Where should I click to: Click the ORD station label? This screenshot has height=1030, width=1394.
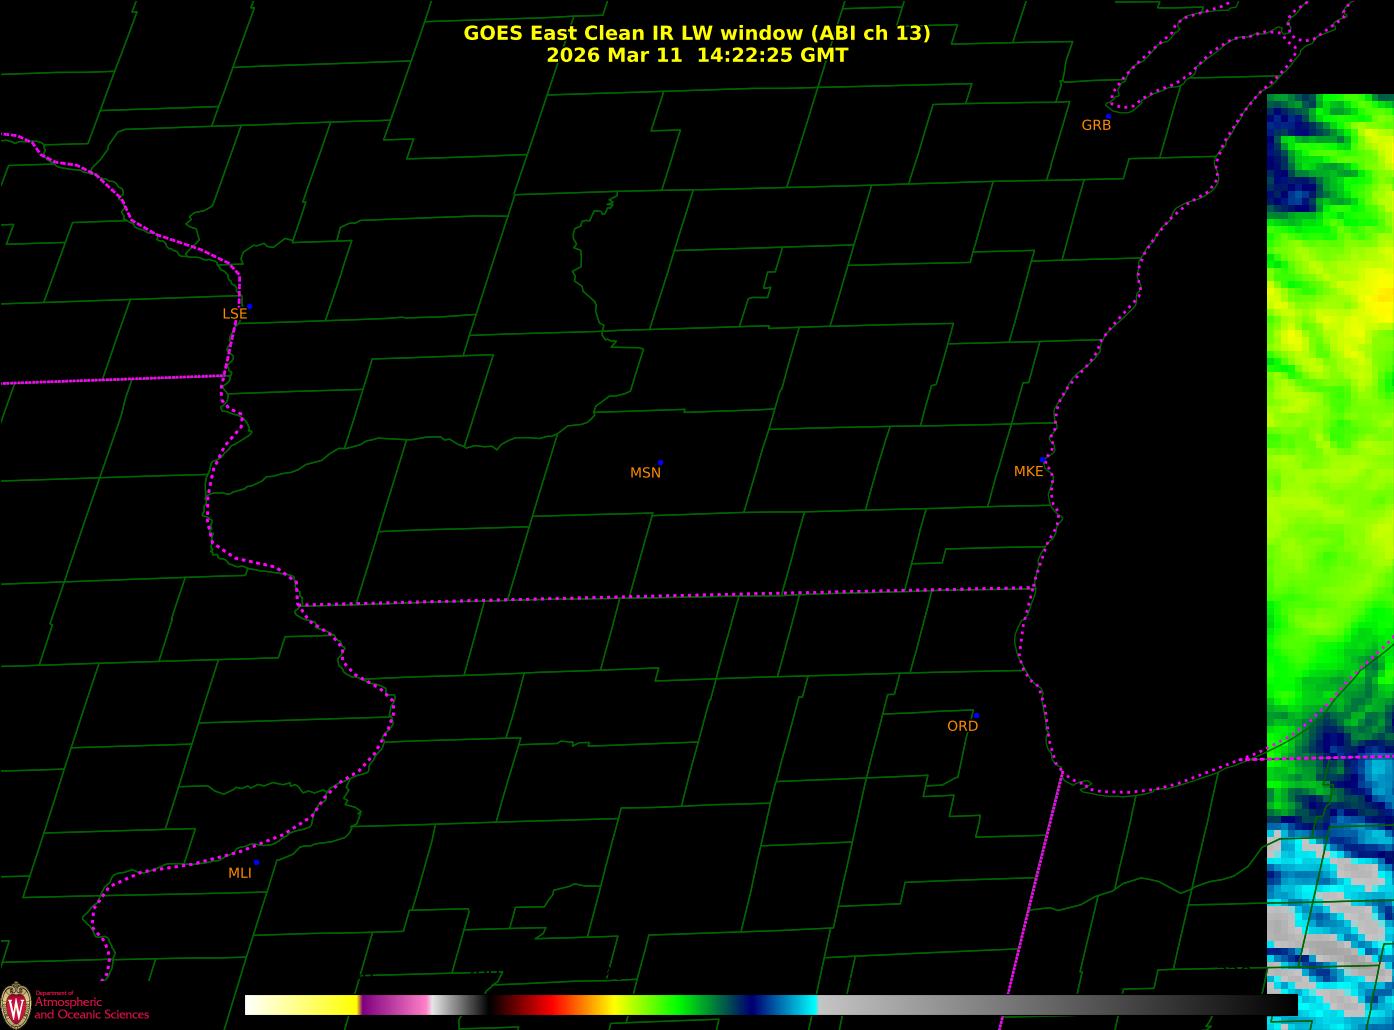962,726
